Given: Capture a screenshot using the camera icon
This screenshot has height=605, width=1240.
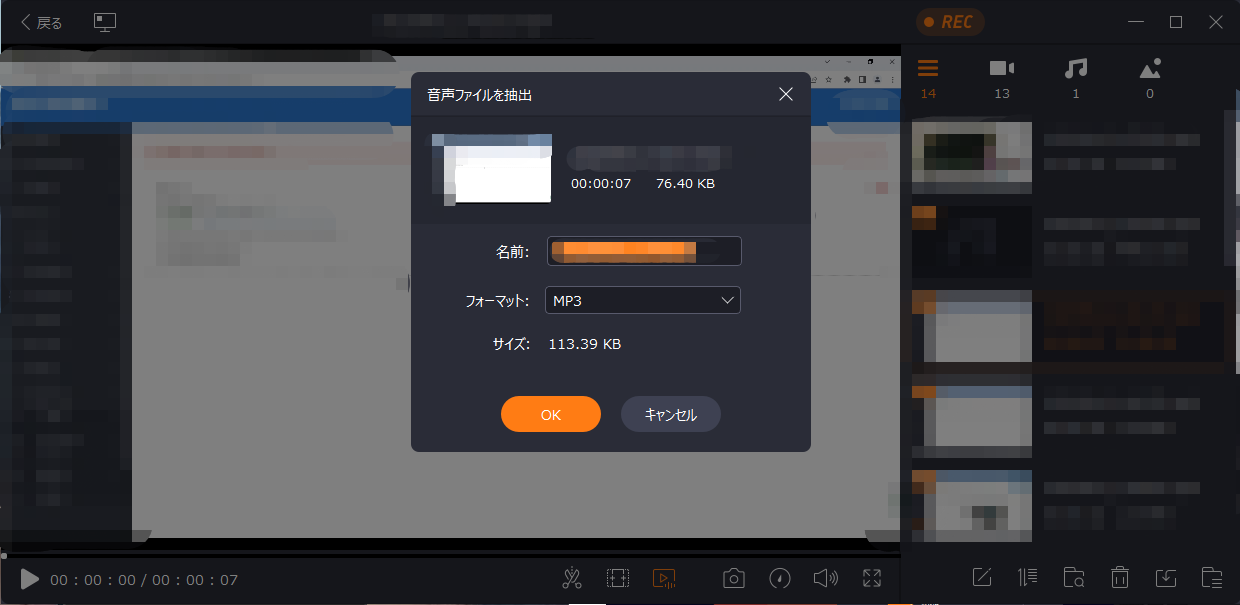Looking at the screenshot, I should coord(733,578).
